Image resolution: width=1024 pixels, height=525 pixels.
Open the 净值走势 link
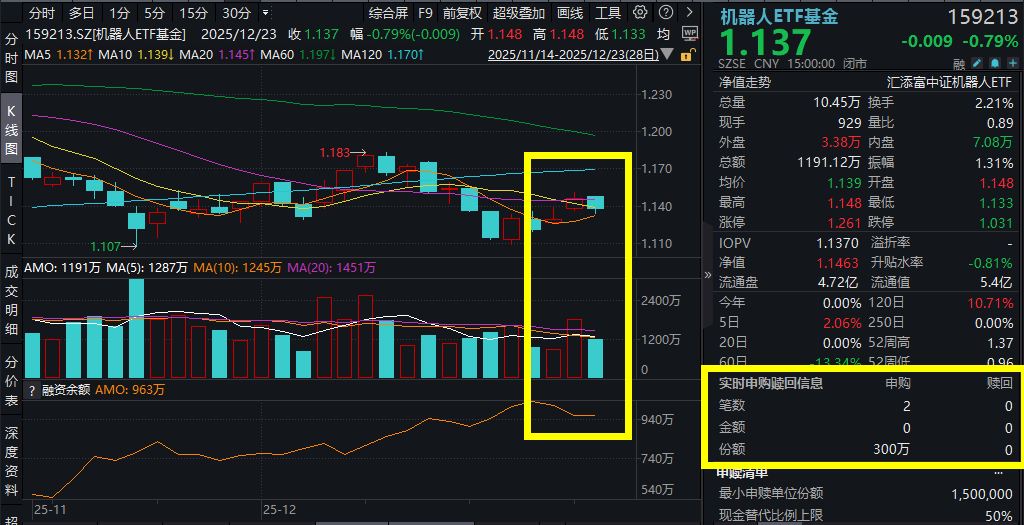tap(745, 82)
